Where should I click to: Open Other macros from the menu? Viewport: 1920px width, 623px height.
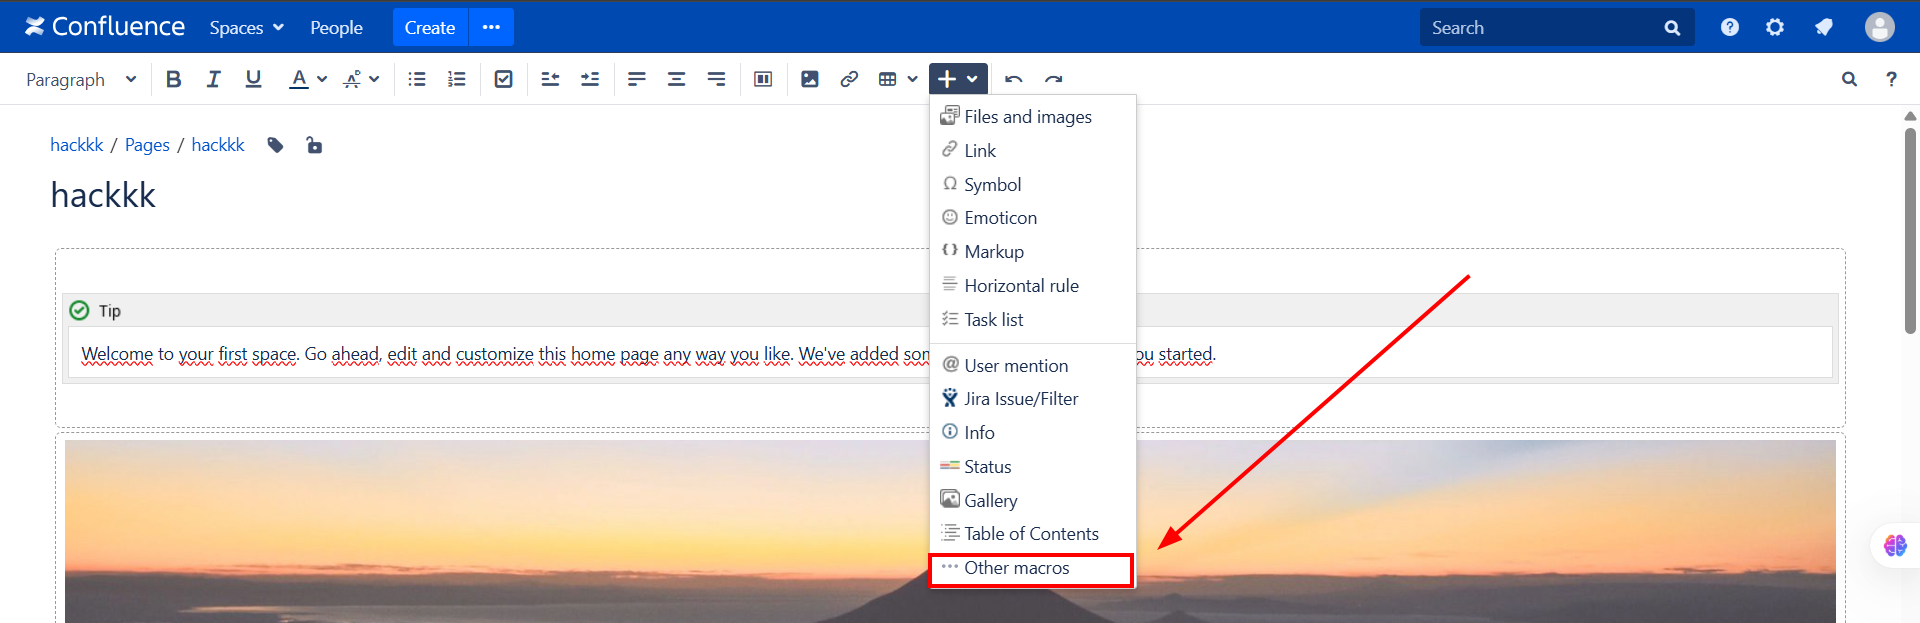(1032, 568)
